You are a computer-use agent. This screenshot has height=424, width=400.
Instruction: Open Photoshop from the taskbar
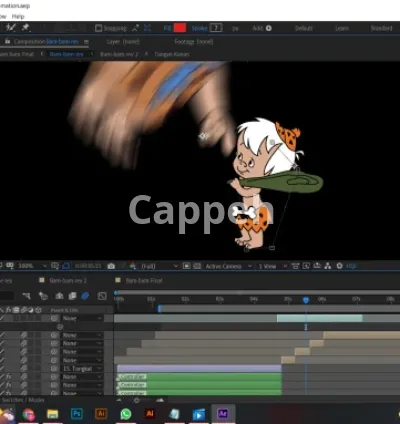click(x=77, y=414)
